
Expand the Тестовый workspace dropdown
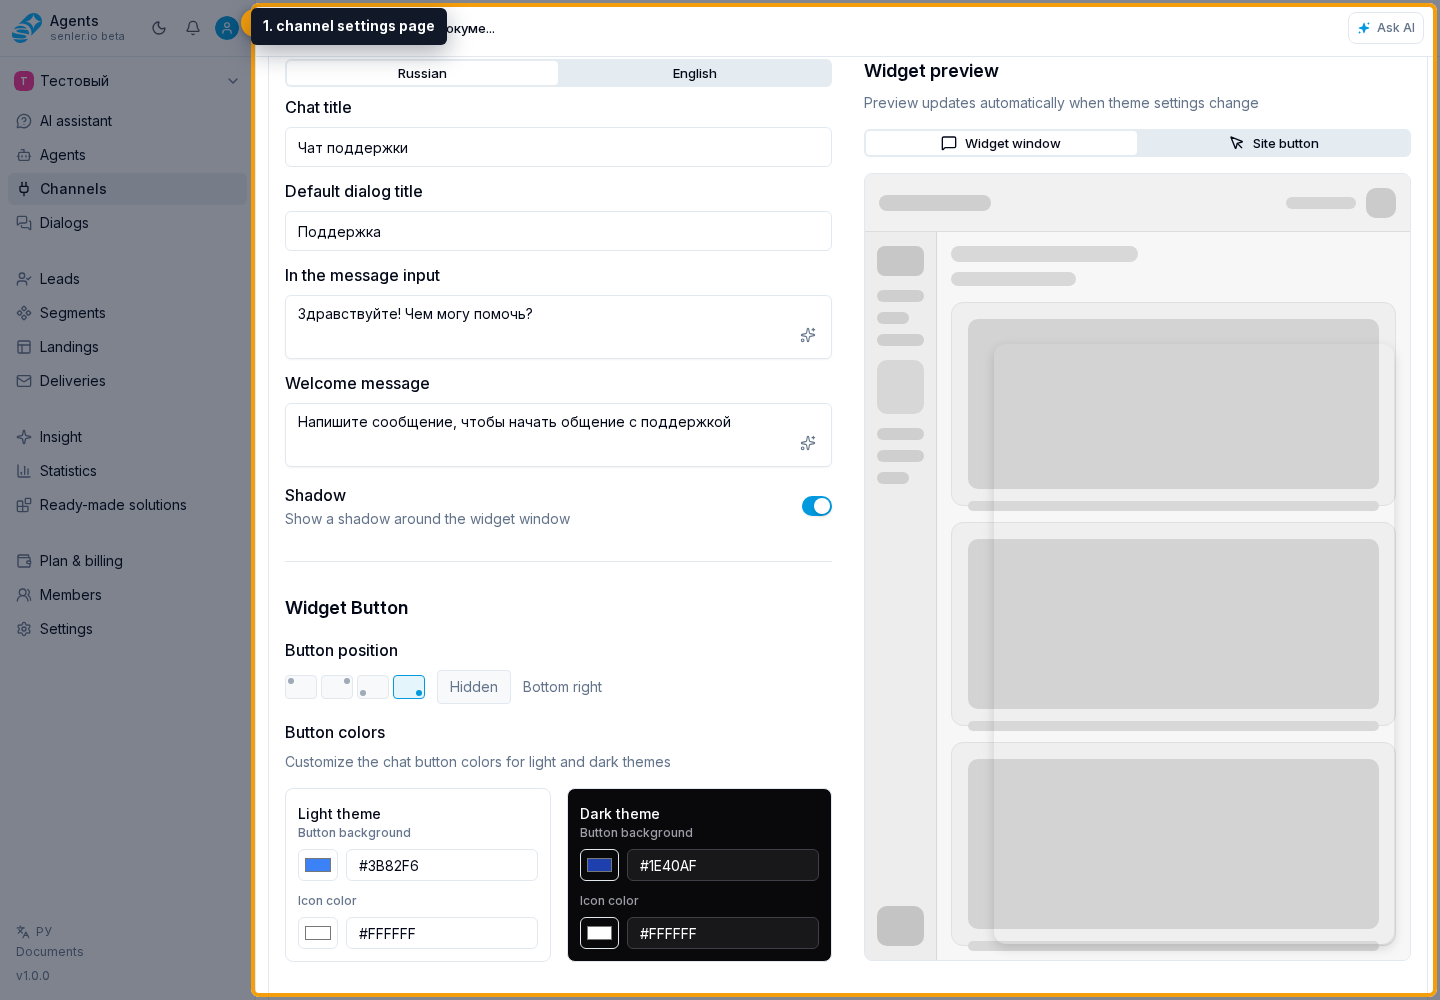[127, 81]
